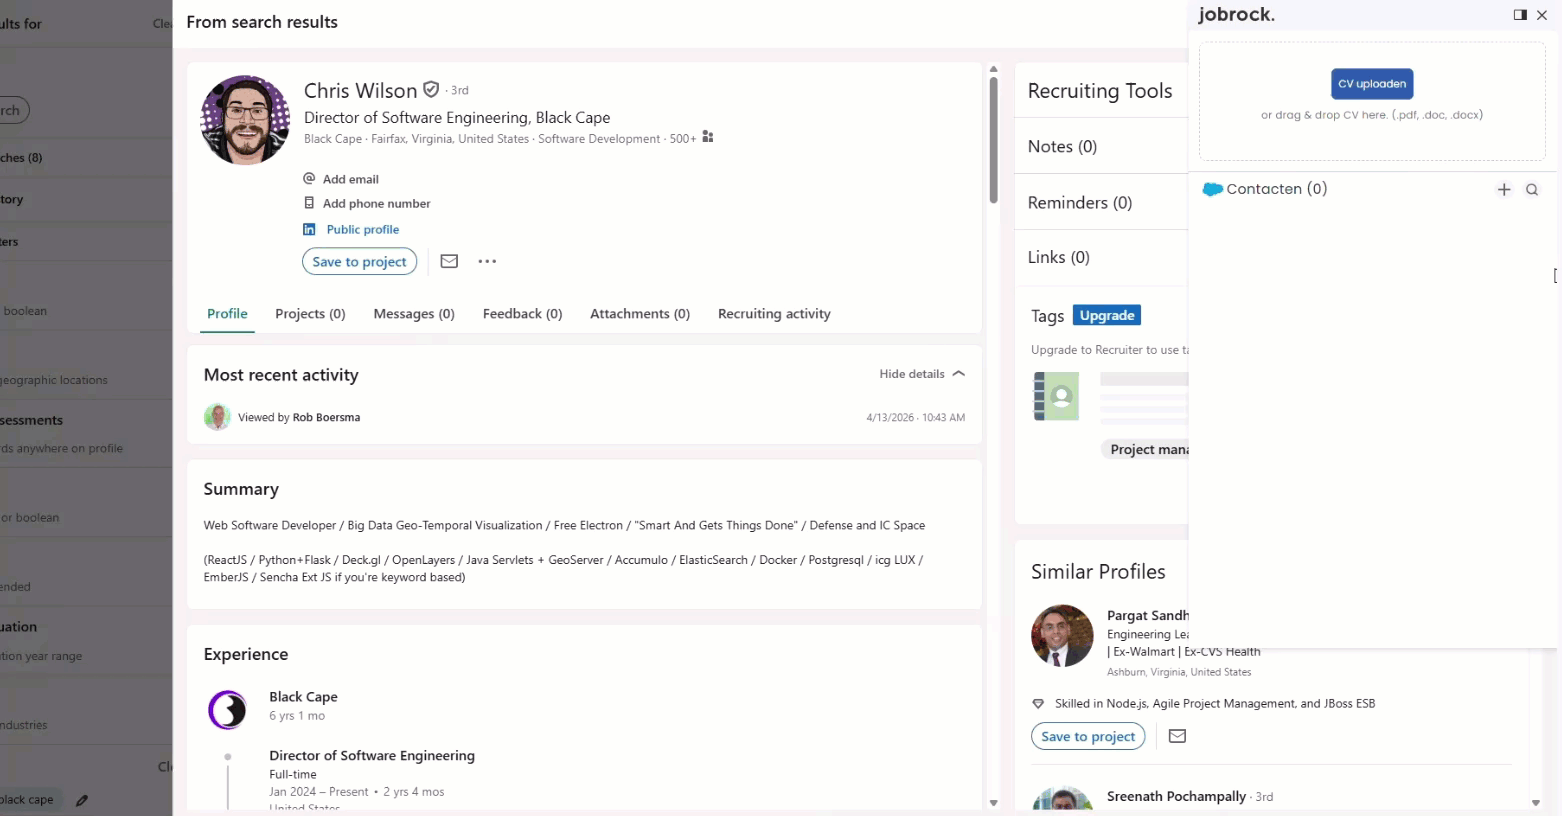
Task: Click Rob Boersma's avatar in recent activity
Action: point(217,417)
